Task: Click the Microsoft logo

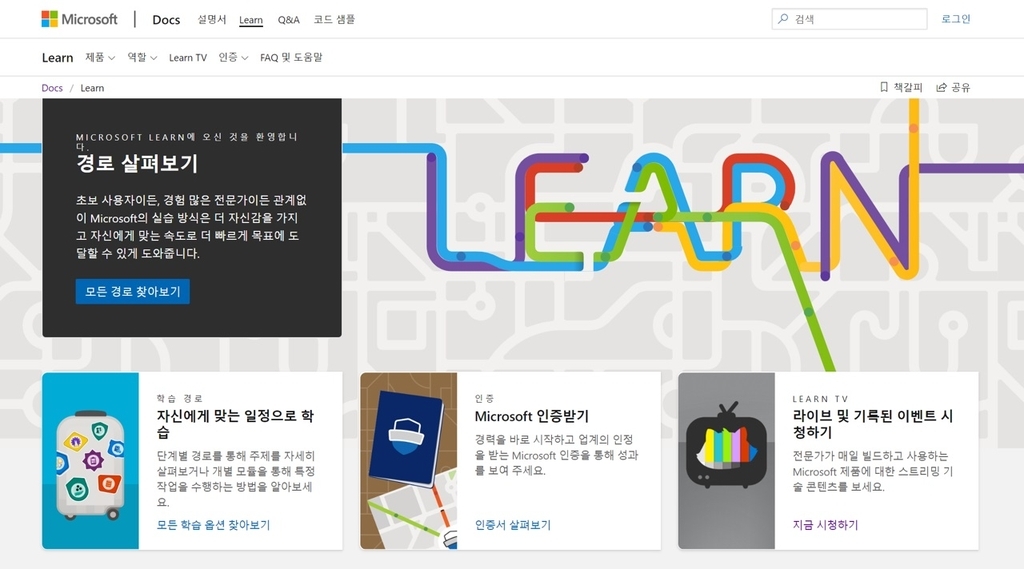Action: click(x=79, y=19)
